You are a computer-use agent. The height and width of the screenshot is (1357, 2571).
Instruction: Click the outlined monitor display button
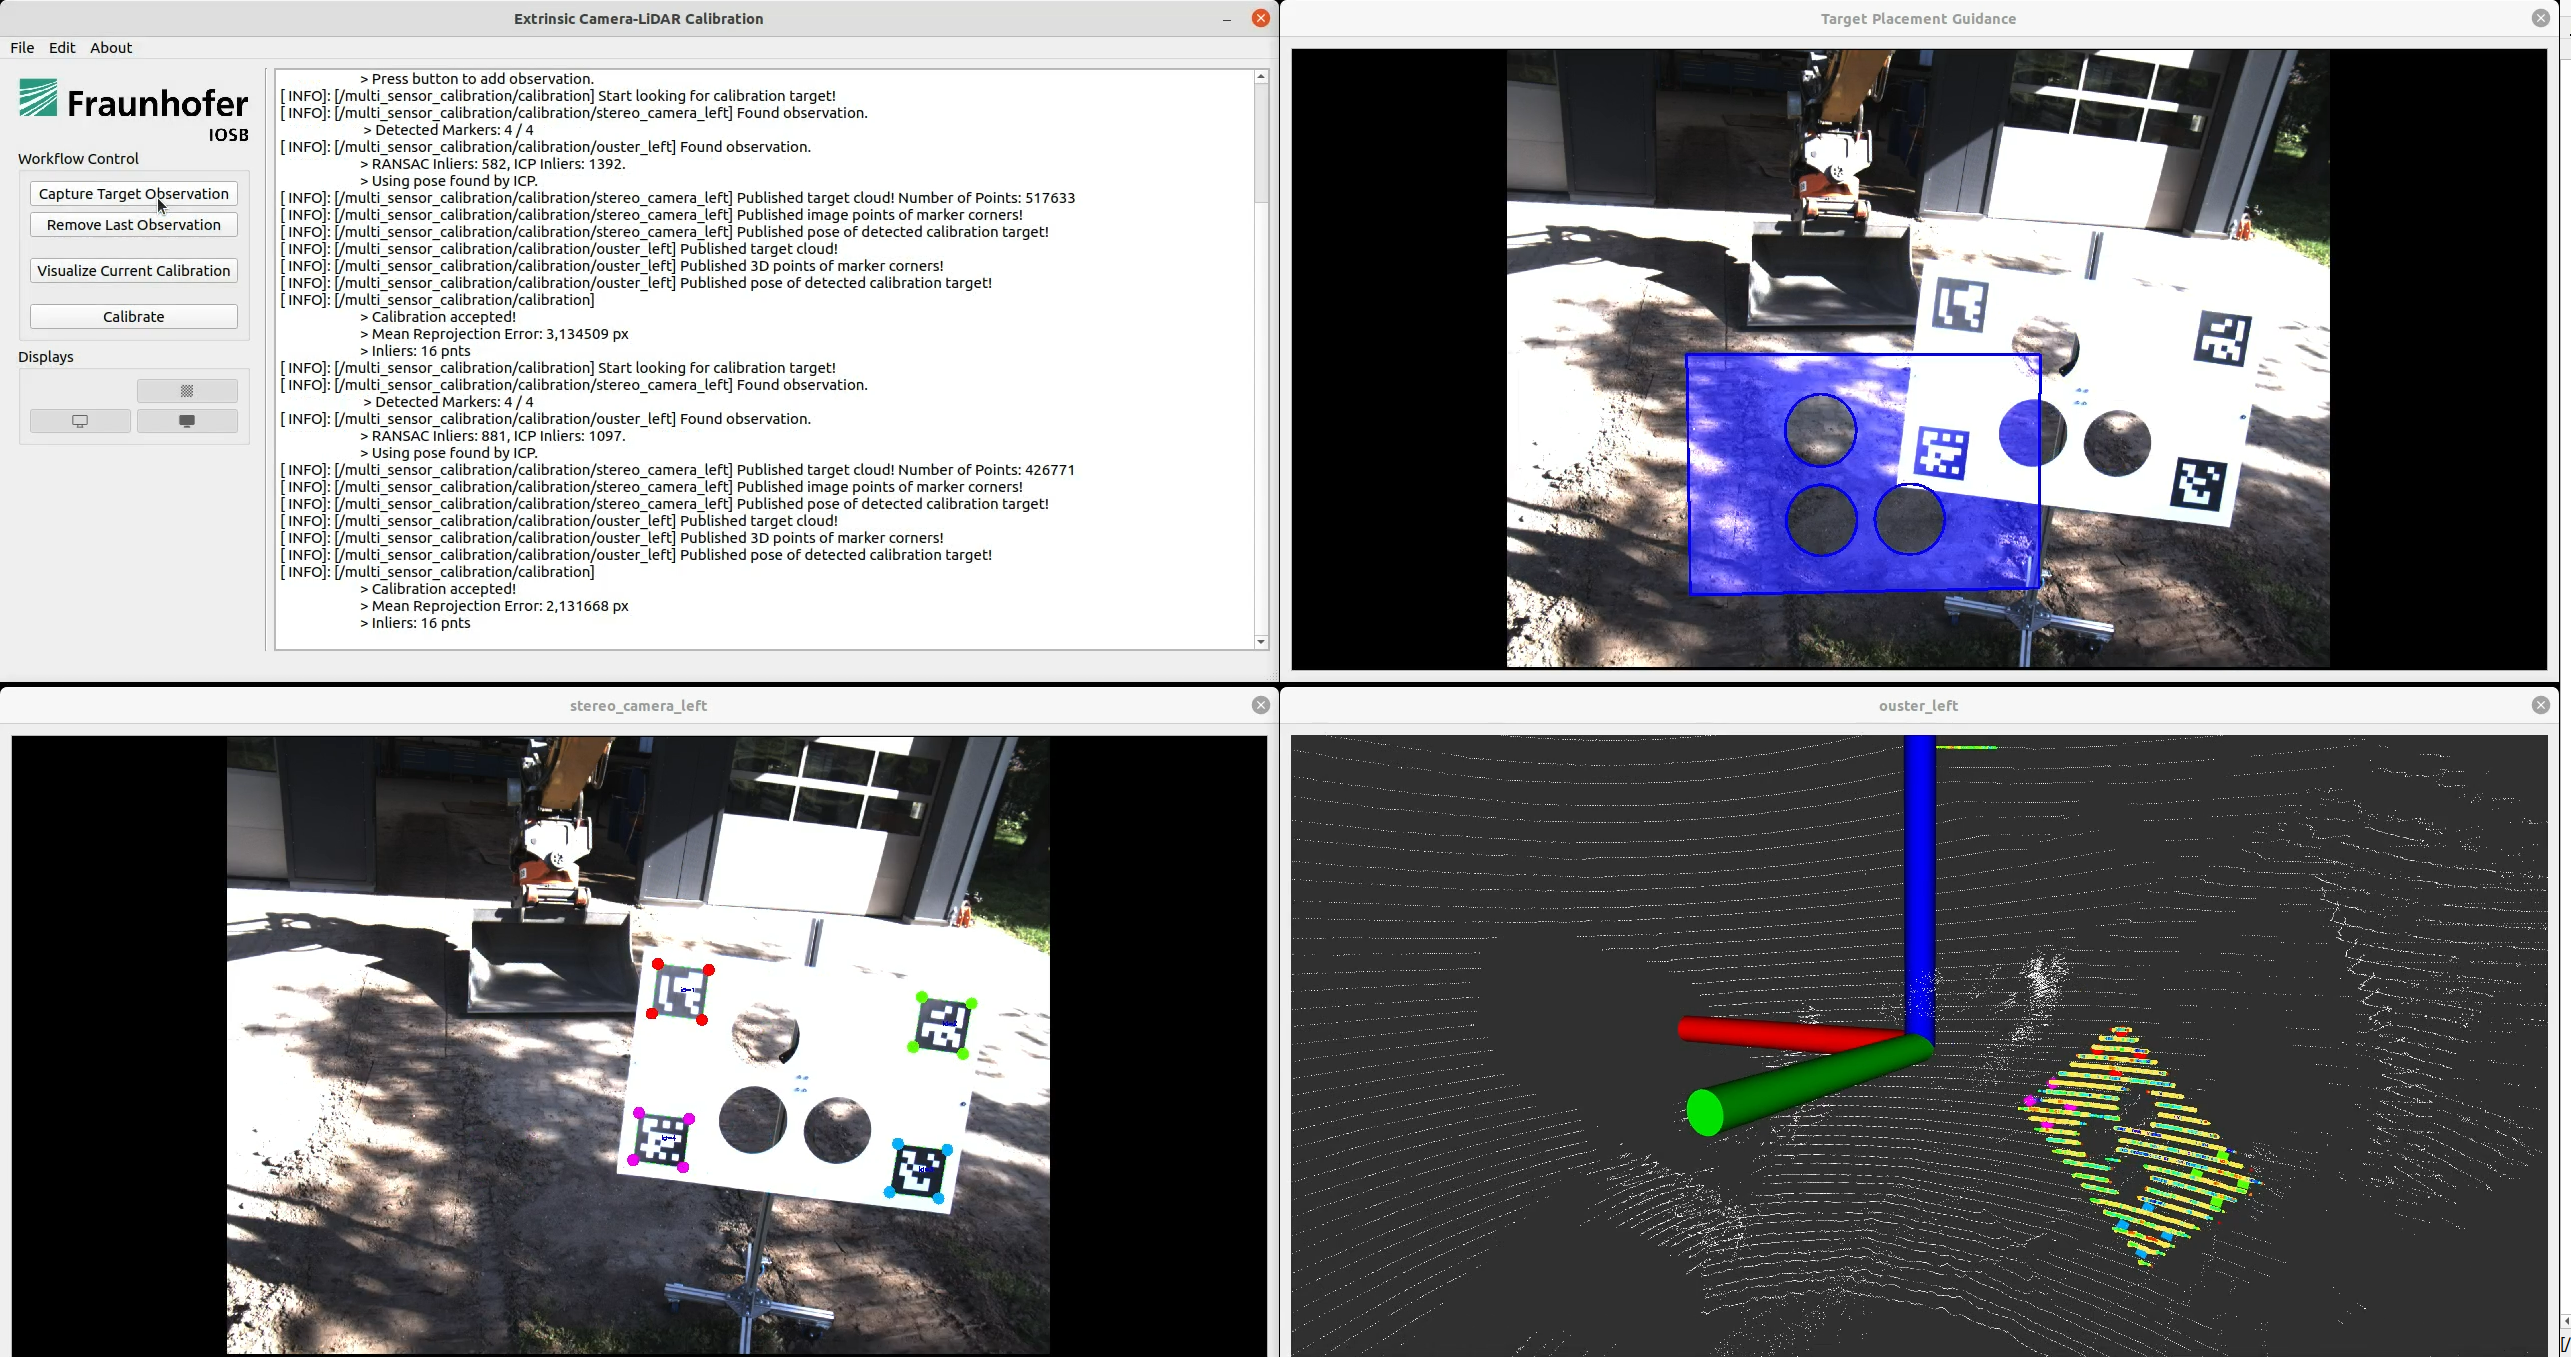(80, 421)
